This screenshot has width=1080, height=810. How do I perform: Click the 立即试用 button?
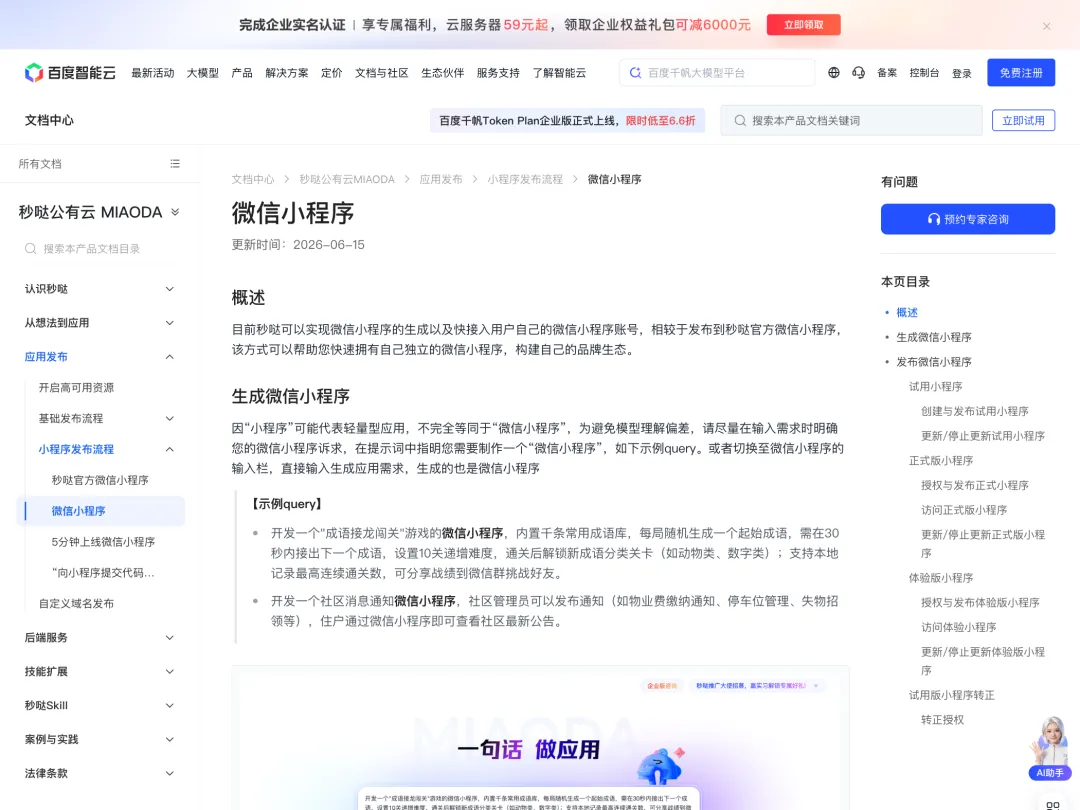(x=1023, y=121)
